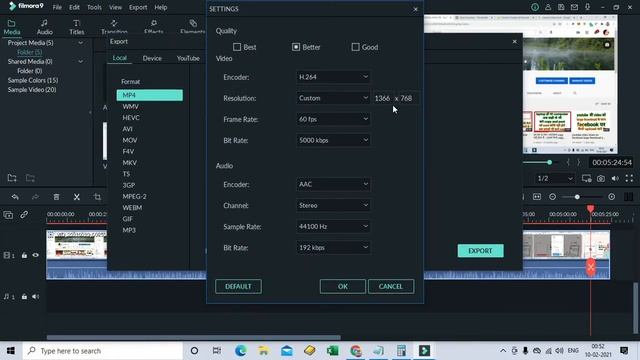The height and width of the screenshot is (360, 640).
Task: Switch to the Device tab in Export
Action: (152, 58)
